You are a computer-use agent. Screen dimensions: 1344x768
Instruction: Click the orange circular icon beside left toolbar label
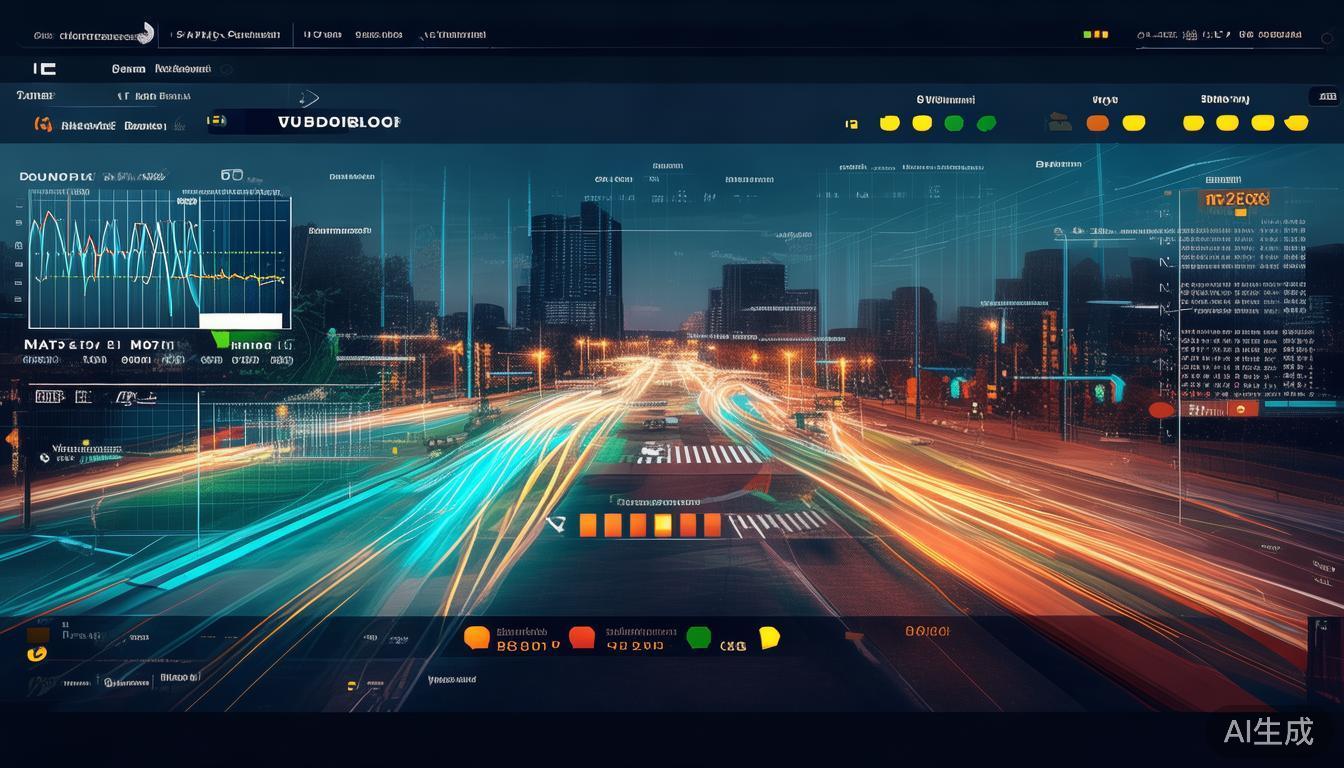pos(43,125)
